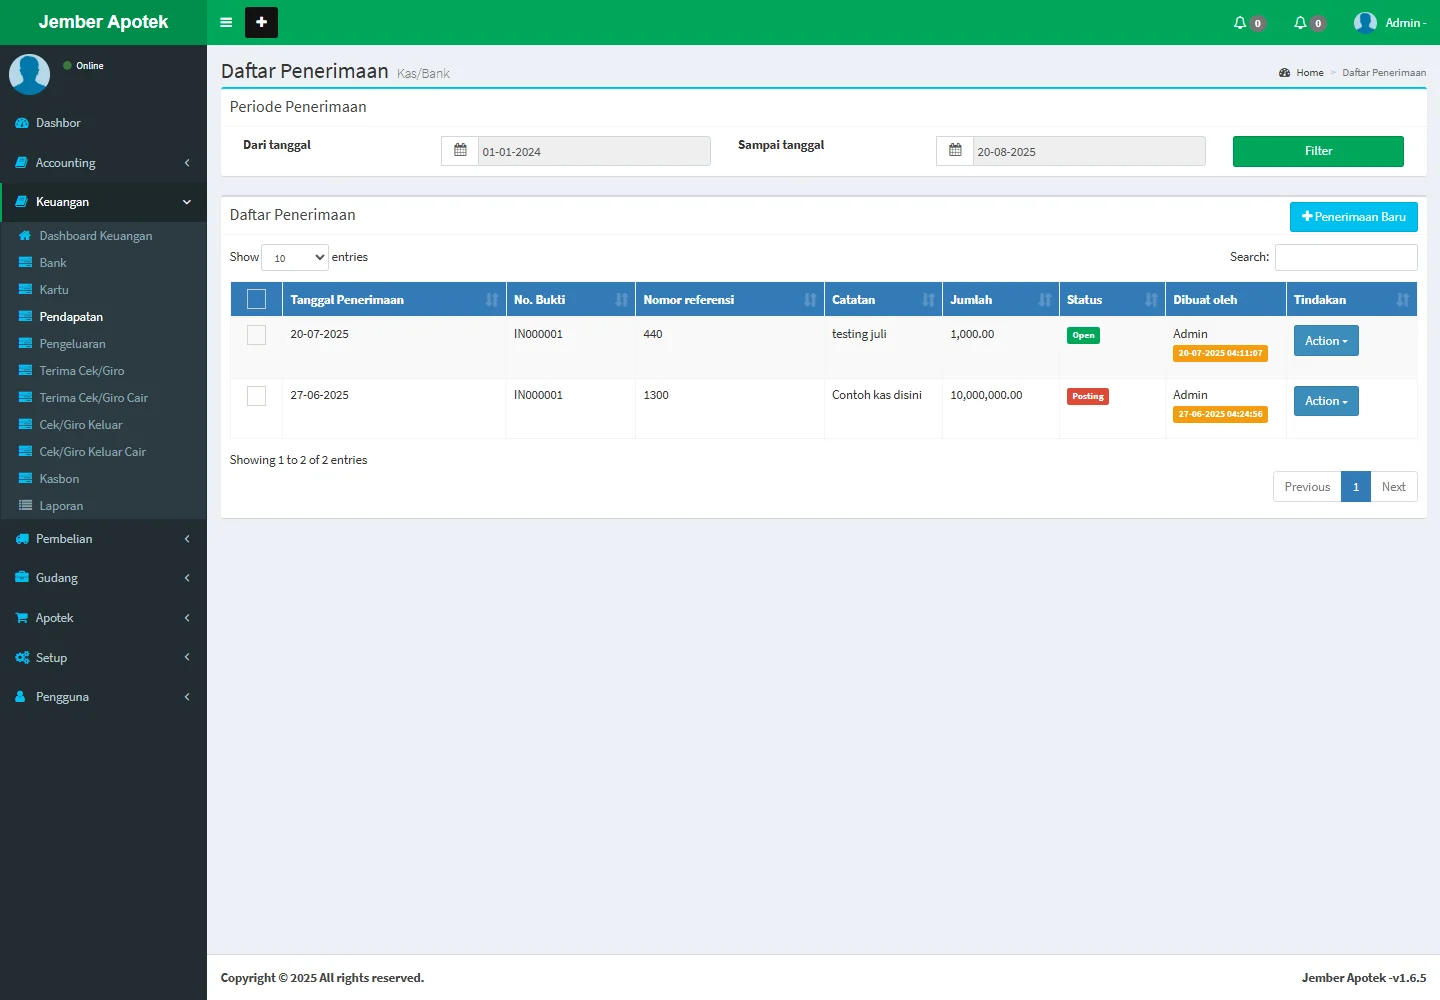Go to Kasbon in the sidebar
Viewport: 1440px width, 1000px height.
59,479
